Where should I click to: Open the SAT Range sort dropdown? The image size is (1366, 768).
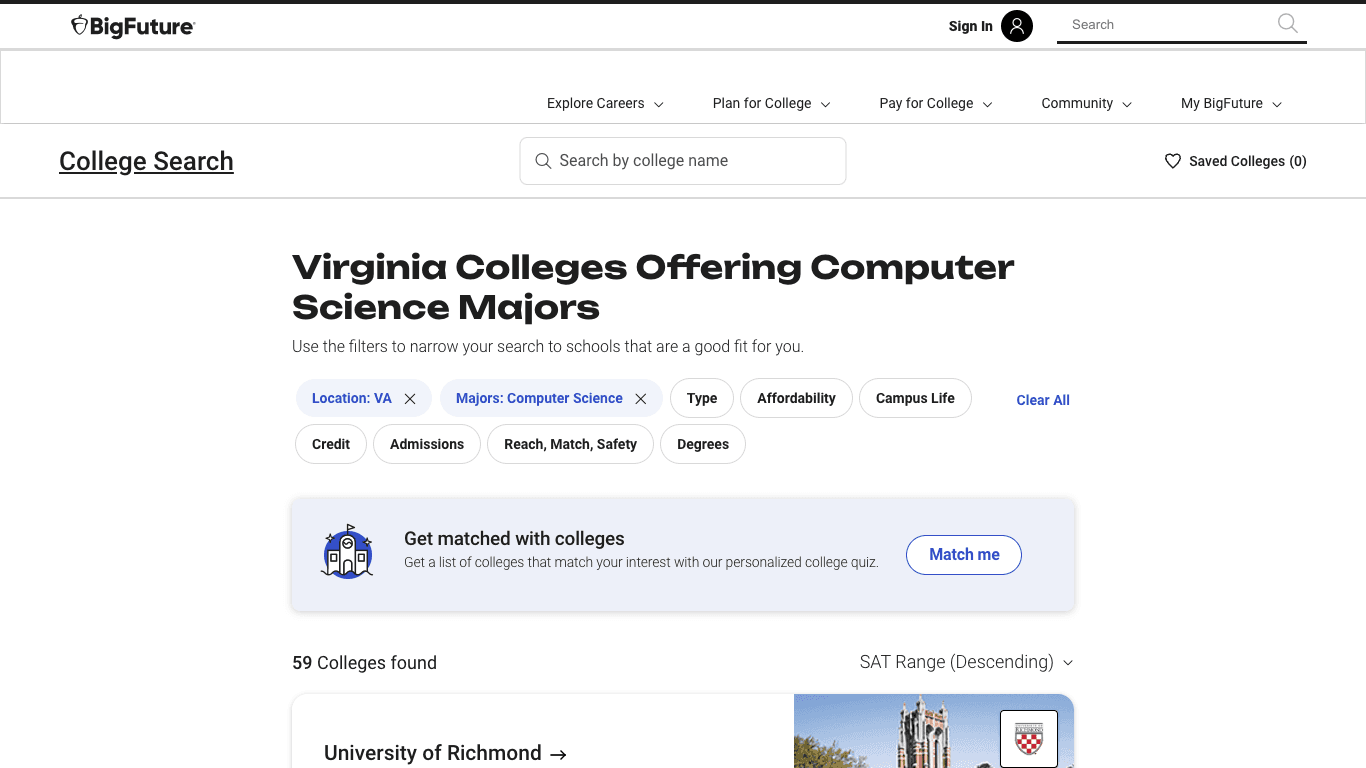tap(966, 662)
